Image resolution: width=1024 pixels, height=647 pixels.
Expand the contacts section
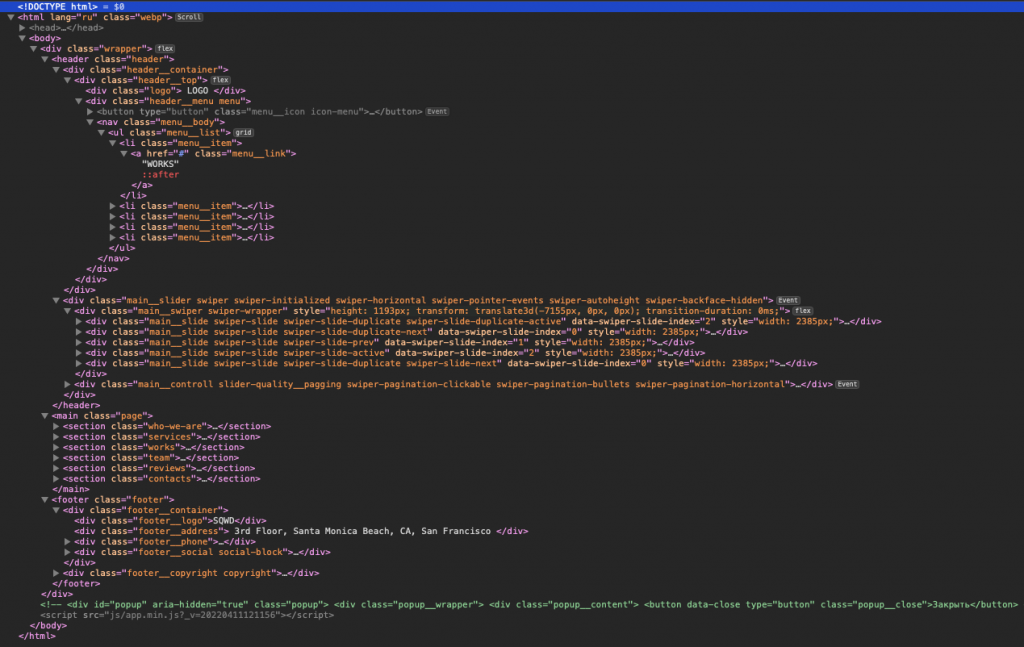[x=56, y=479]
